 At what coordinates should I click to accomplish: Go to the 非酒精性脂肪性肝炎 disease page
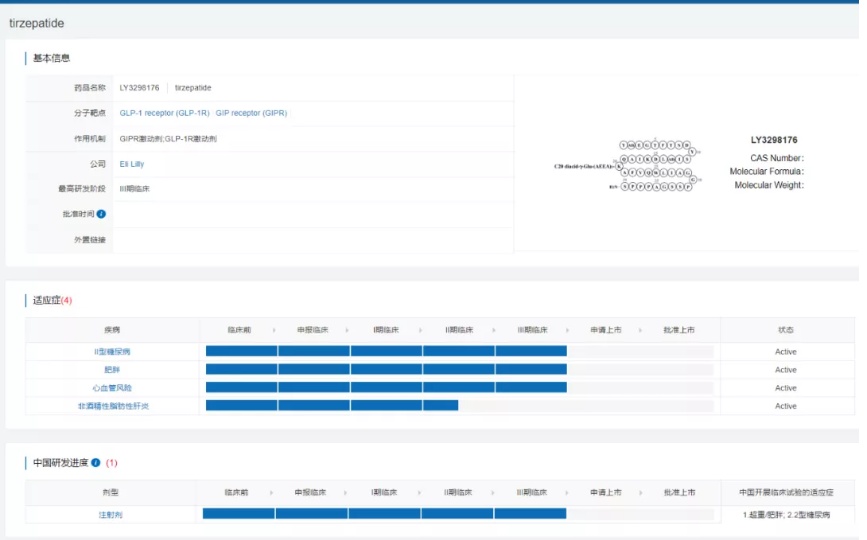point(113,406)
